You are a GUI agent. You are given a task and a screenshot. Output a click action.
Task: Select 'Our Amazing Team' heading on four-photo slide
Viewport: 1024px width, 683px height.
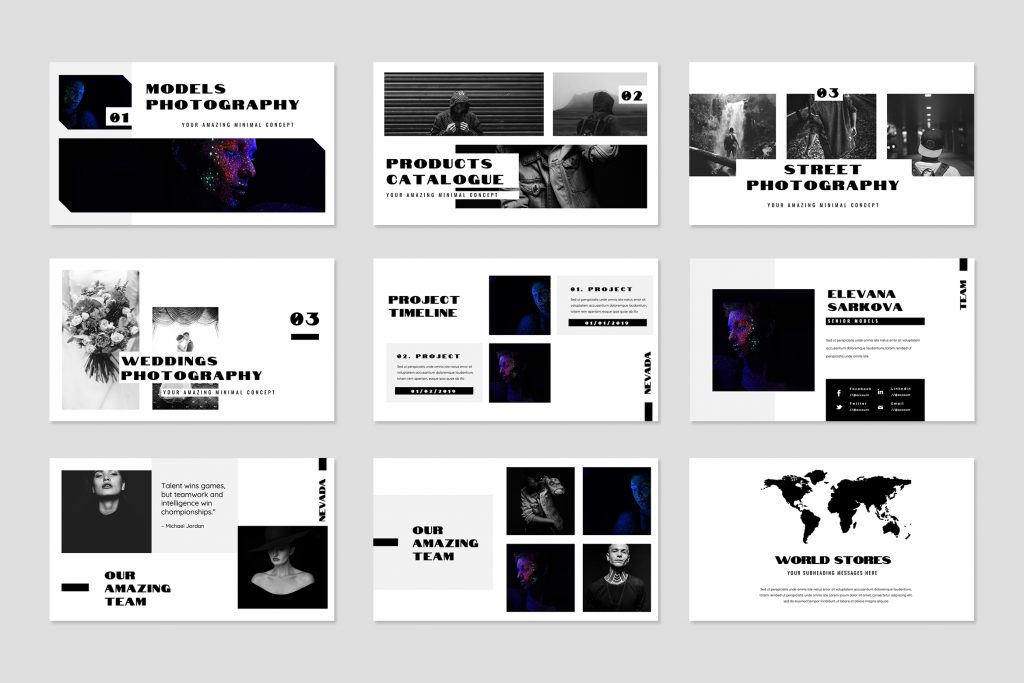[445, 543]
